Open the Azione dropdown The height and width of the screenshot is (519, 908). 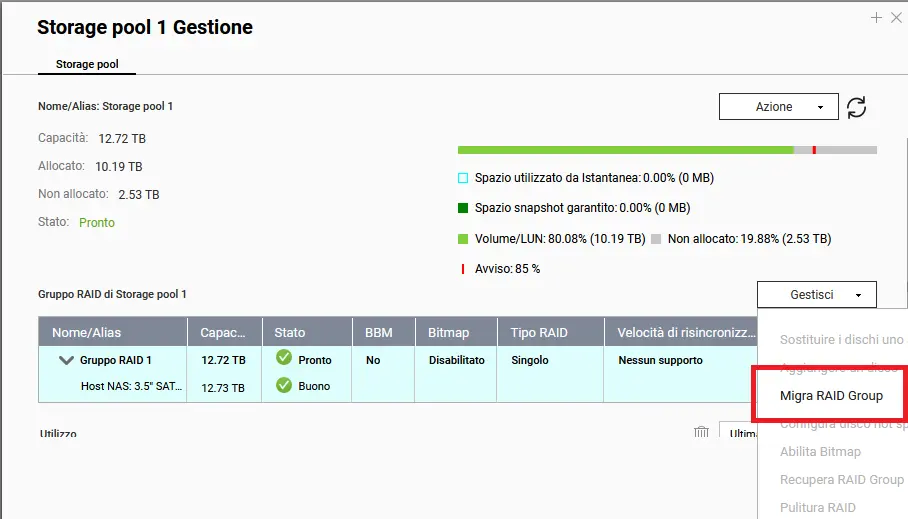[x=778, y=107]
